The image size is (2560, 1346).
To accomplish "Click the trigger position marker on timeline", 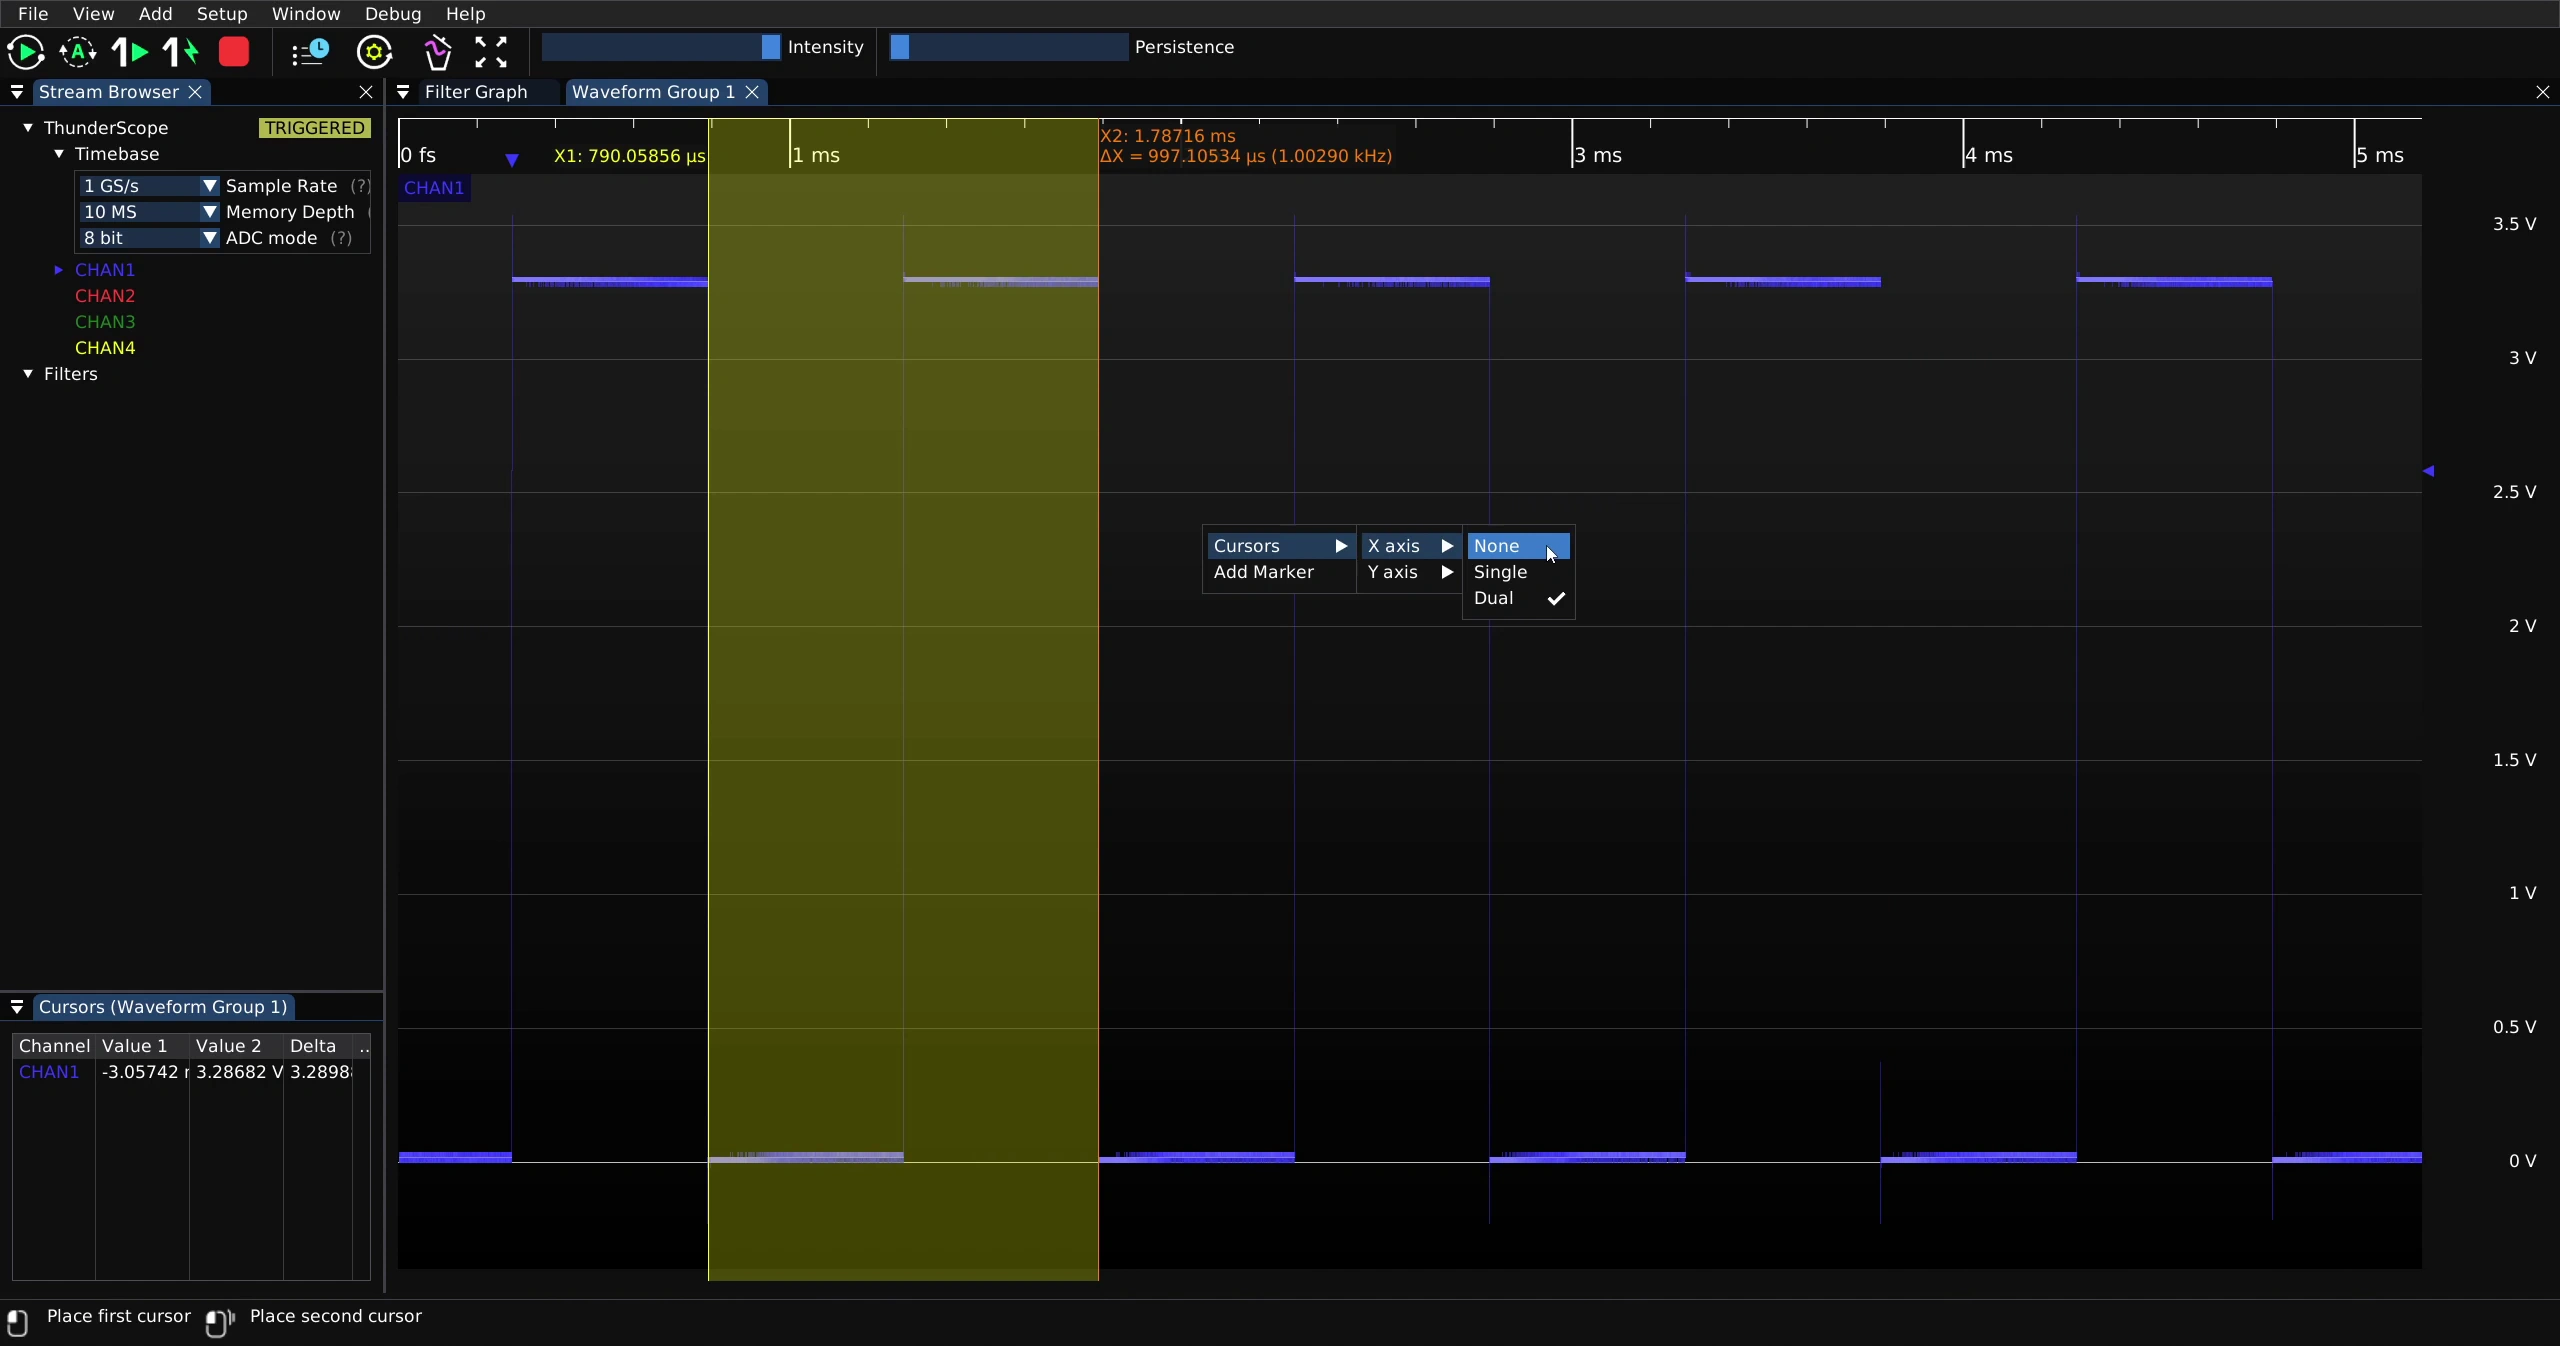I will click(512, 159).
